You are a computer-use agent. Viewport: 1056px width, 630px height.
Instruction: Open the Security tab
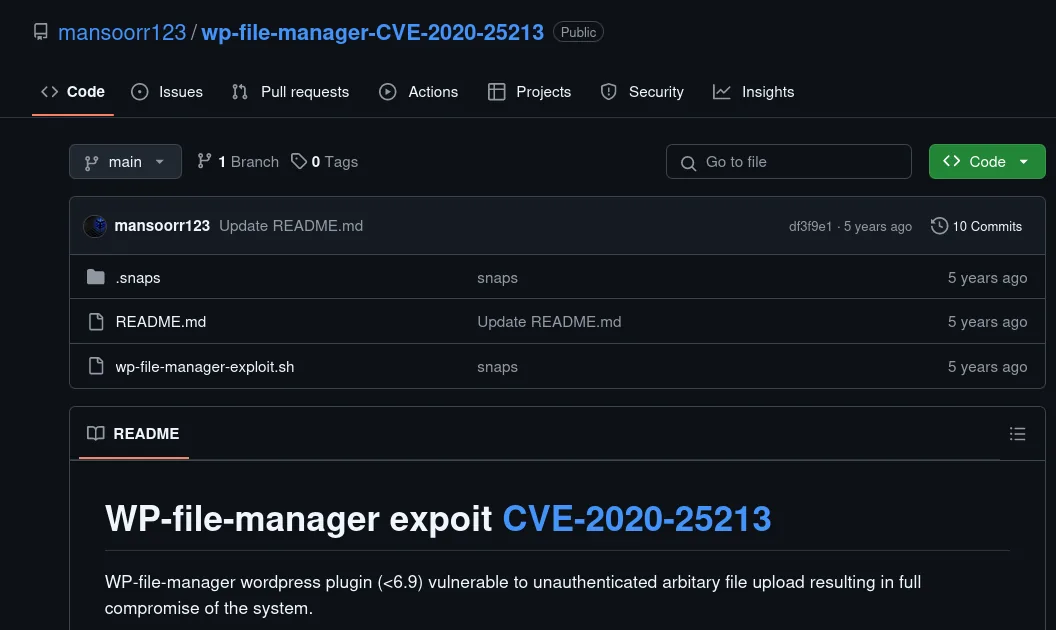click(x=642, y=92)
